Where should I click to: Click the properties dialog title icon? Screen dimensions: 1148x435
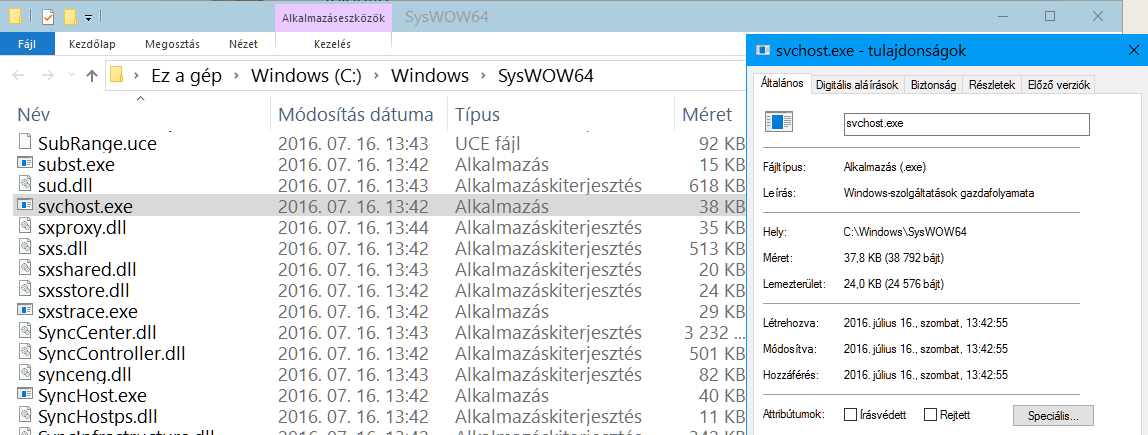click(x=764, y=51)
